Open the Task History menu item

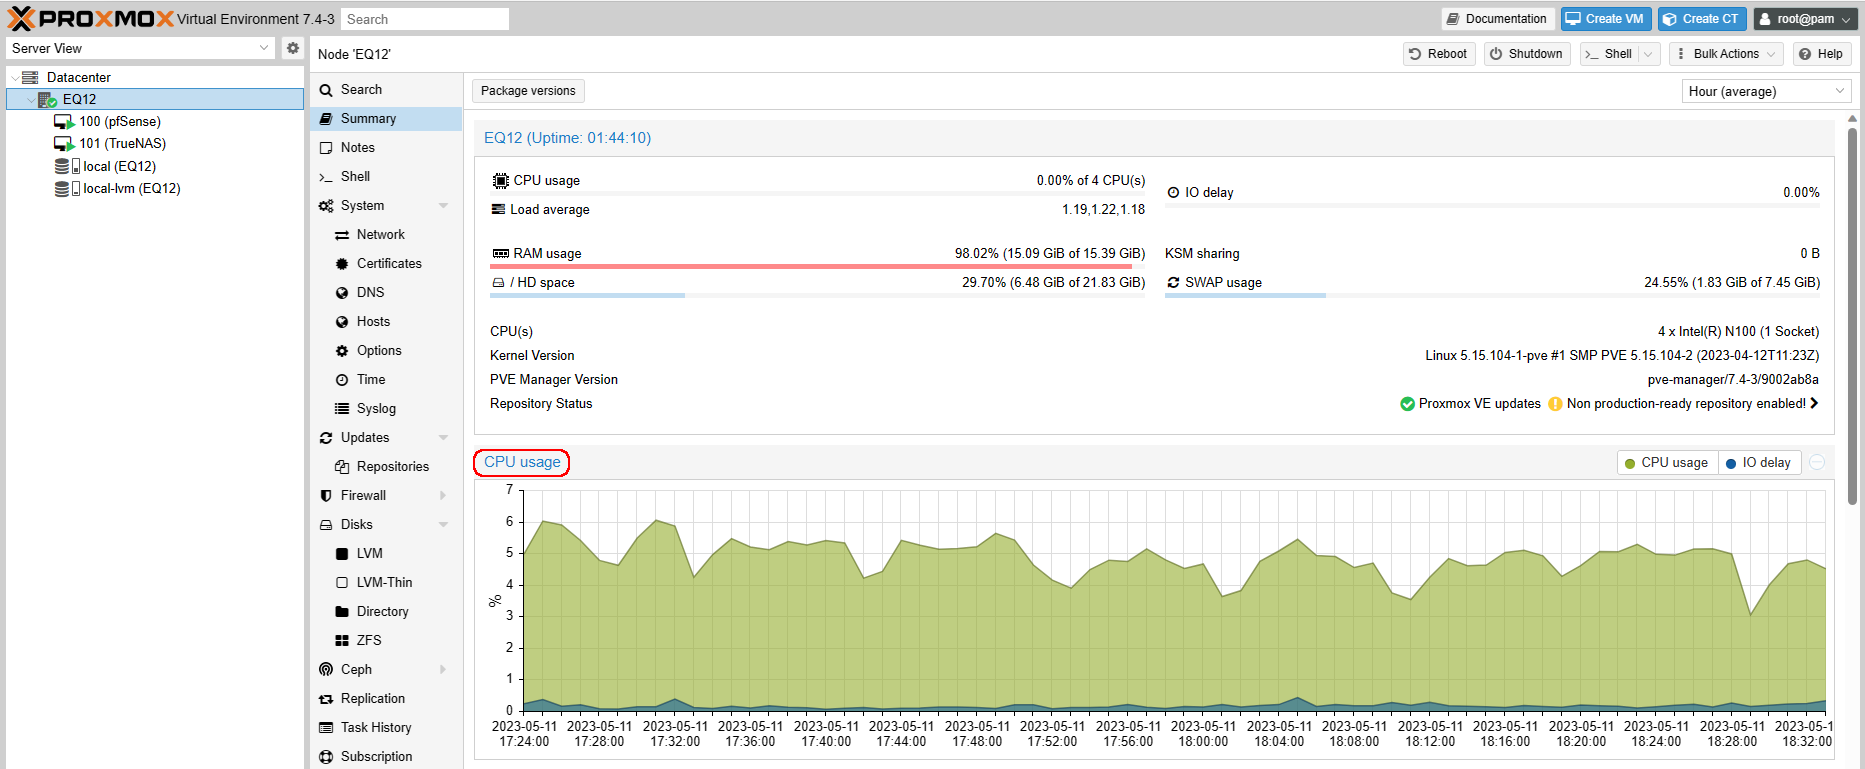(x=386, y=728)
